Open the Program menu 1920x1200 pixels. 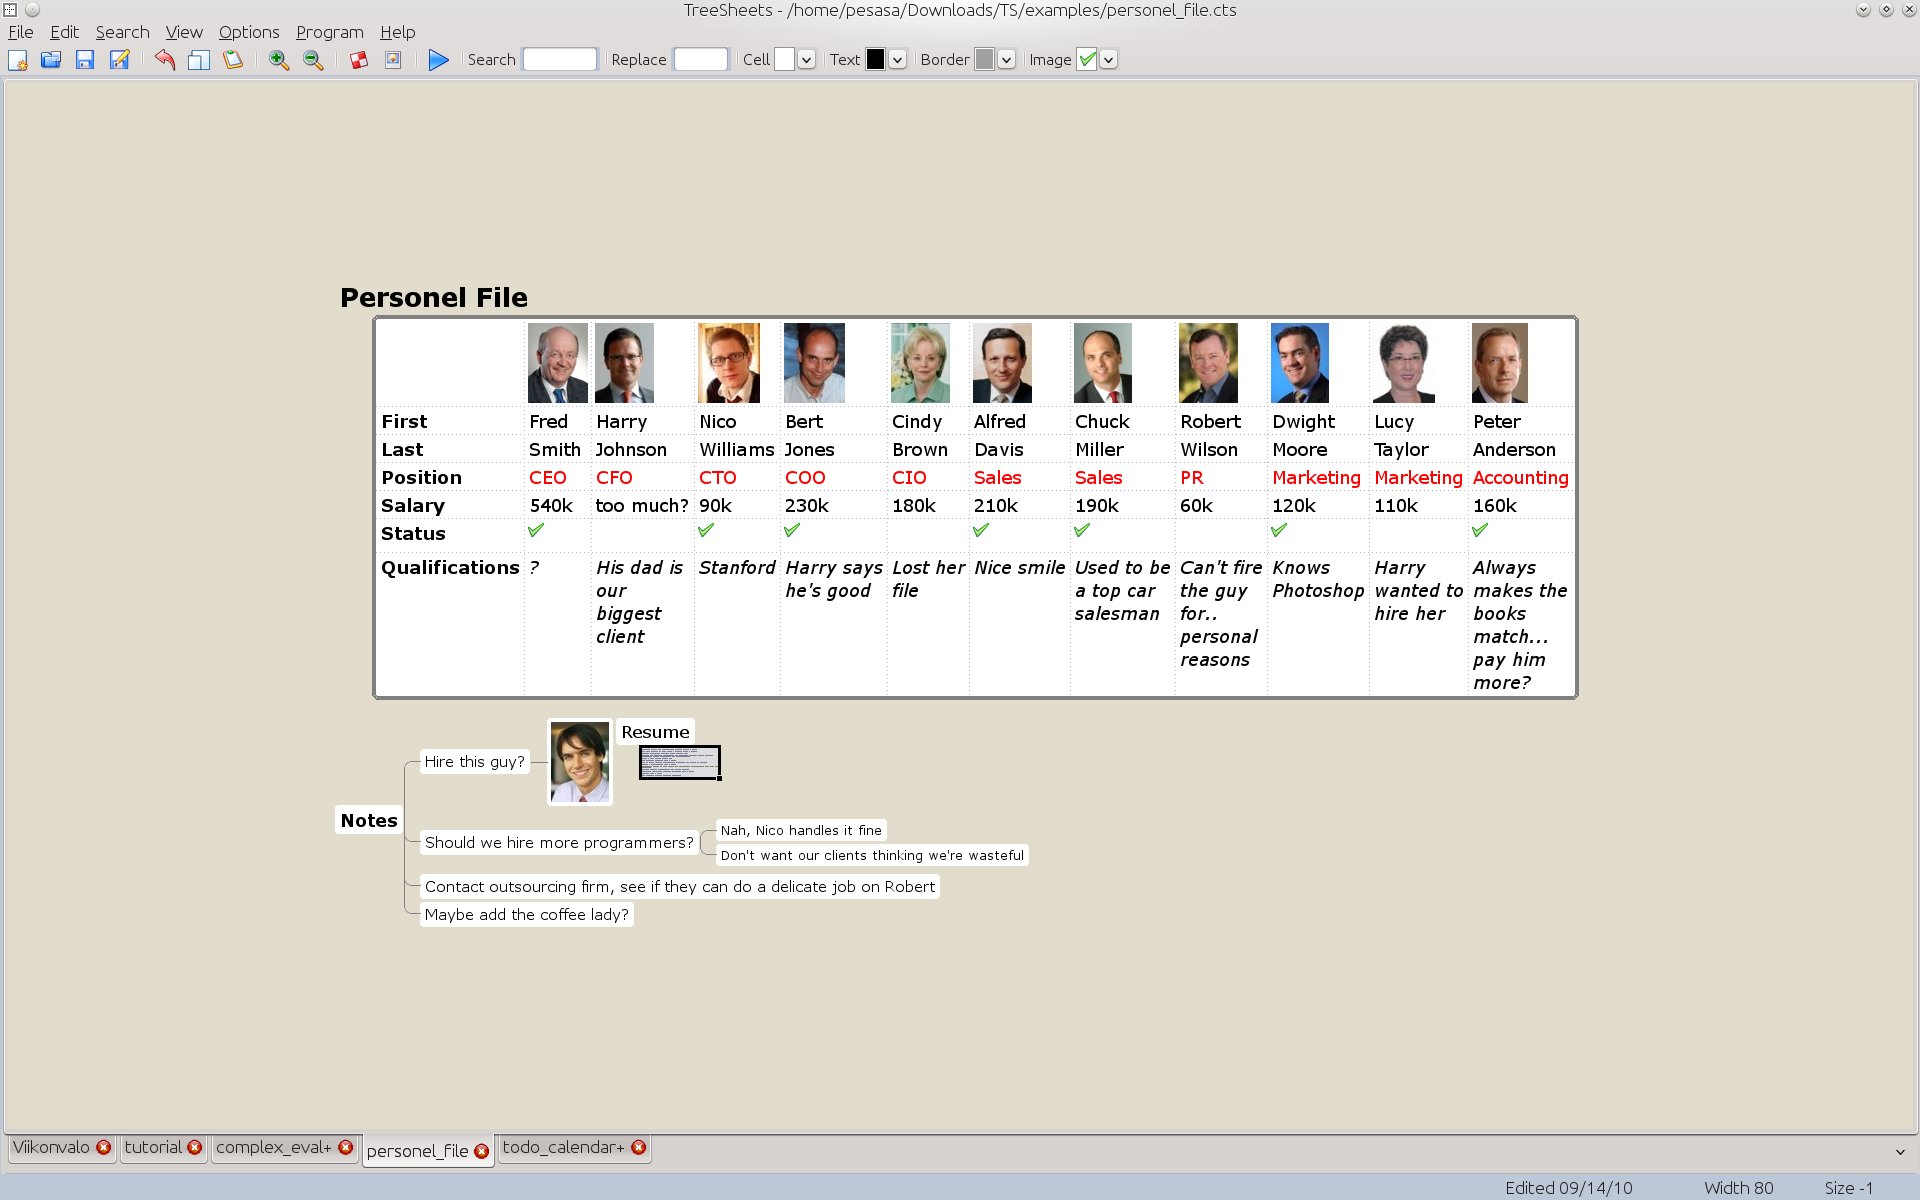point(329,32)
